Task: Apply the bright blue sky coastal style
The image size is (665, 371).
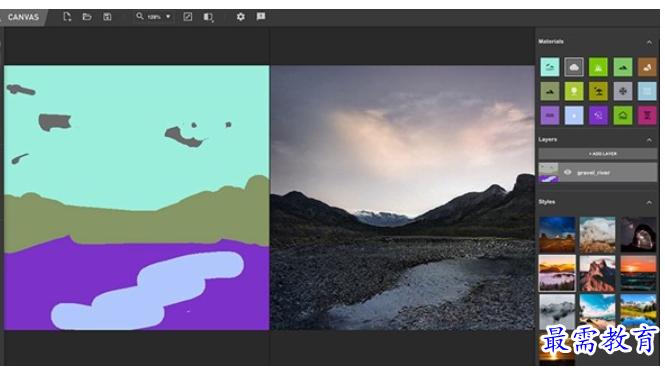Action: click(x=597, y=311)
